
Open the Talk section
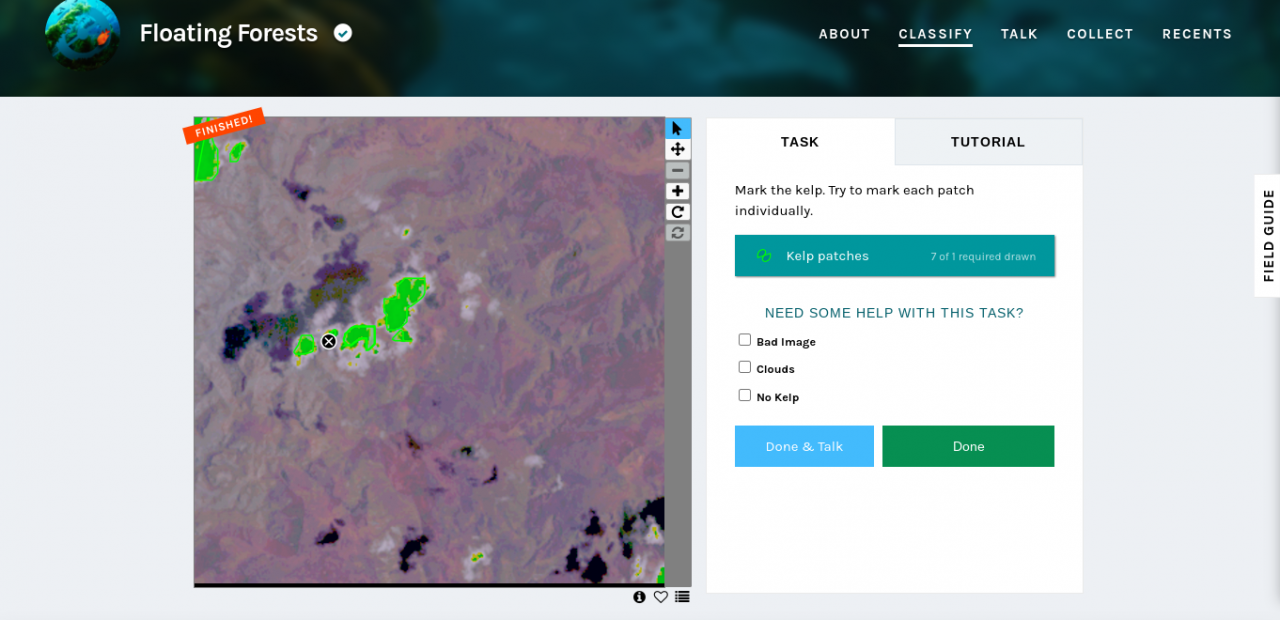tap(1019, 34)
